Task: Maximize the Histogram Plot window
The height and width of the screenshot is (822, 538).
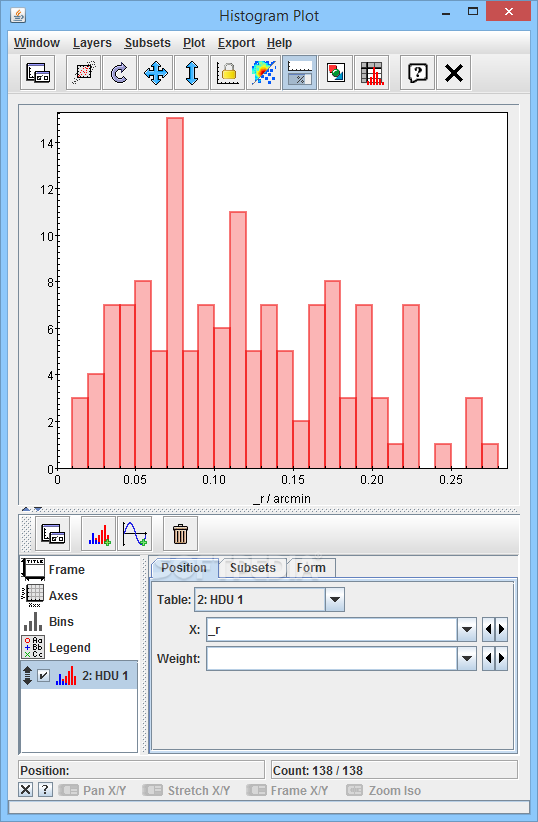Action: pyautogui.click(x=473, y=11)
